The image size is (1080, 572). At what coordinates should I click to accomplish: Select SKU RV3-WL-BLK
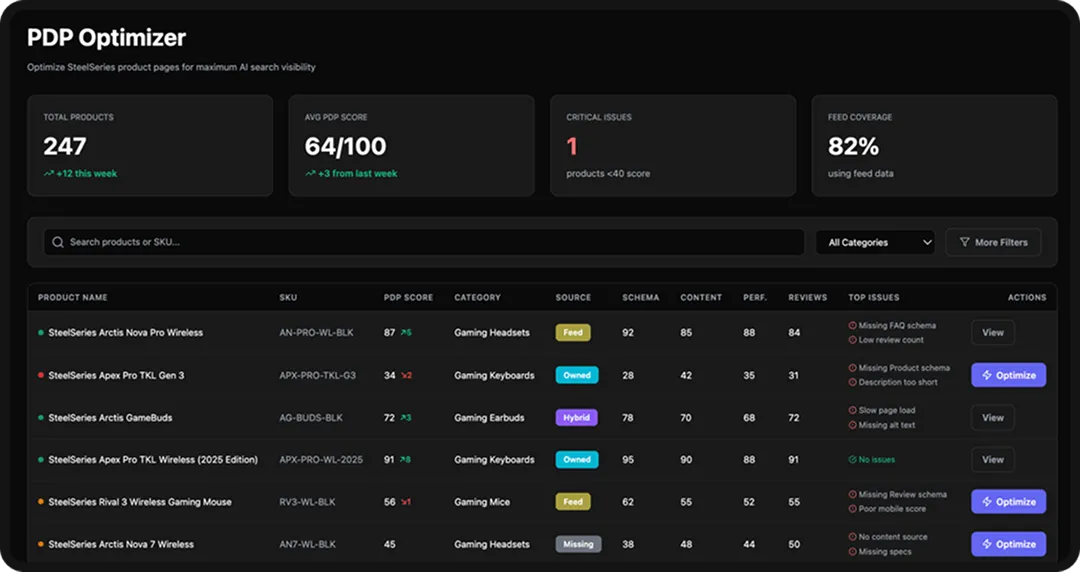click(x=307, y=502)
